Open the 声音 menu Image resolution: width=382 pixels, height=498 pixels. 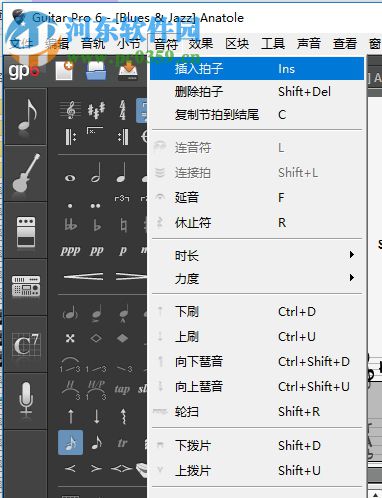coord(309,44)
